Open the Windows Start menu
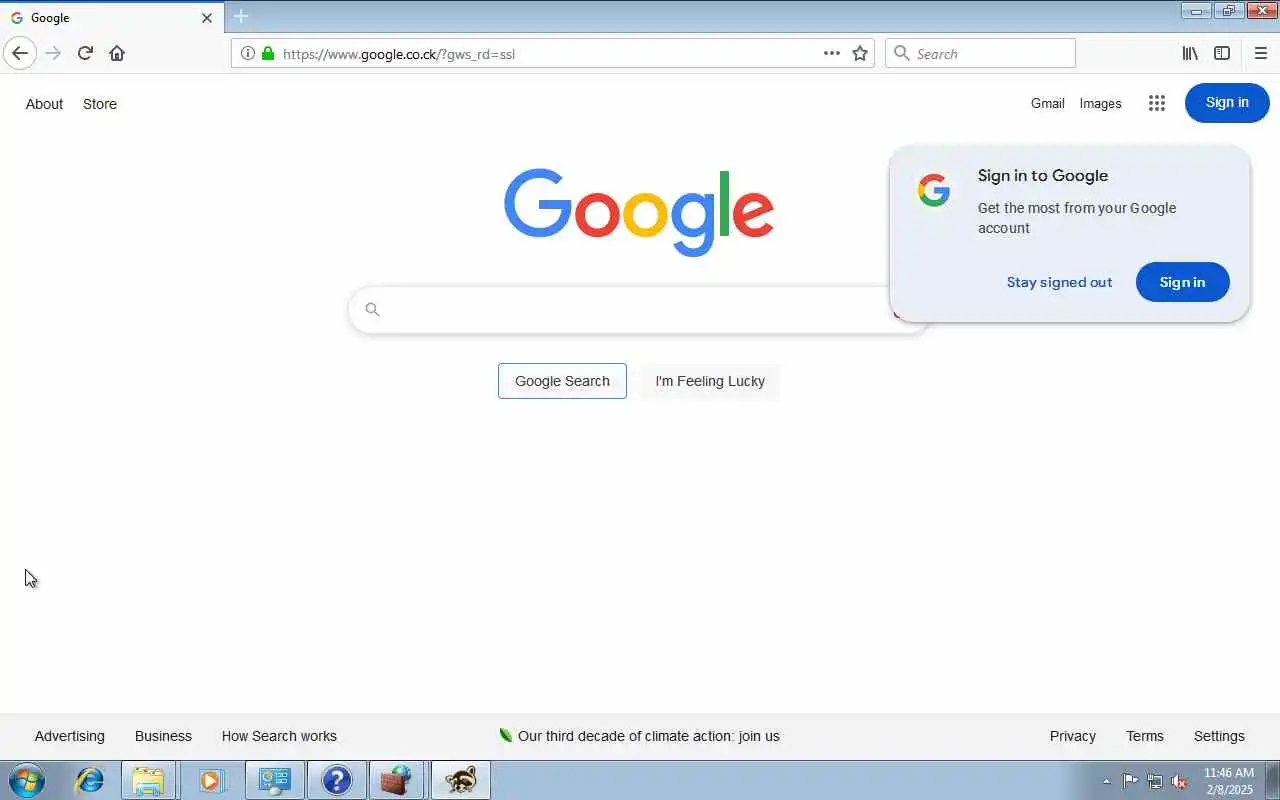 click(x=26, y=780)
